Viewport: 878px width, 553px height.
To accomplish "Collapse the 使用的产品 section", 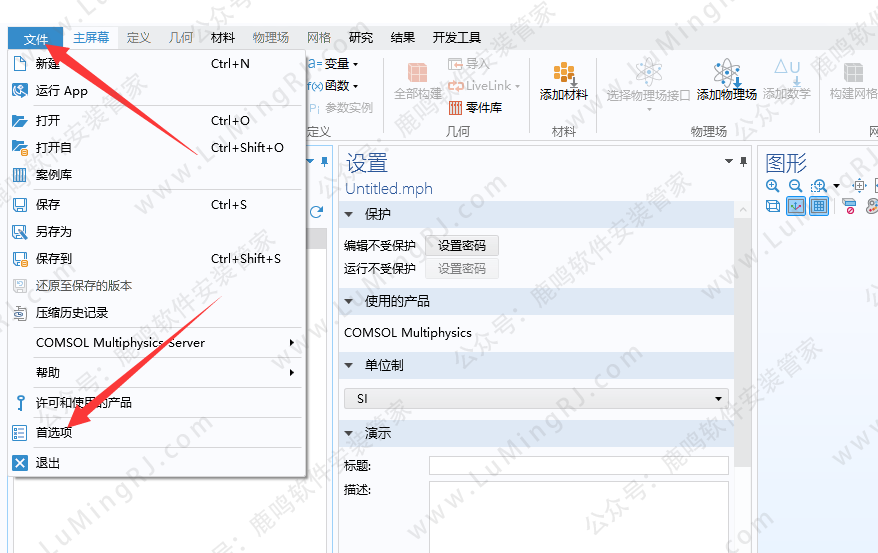I will 349,301.
